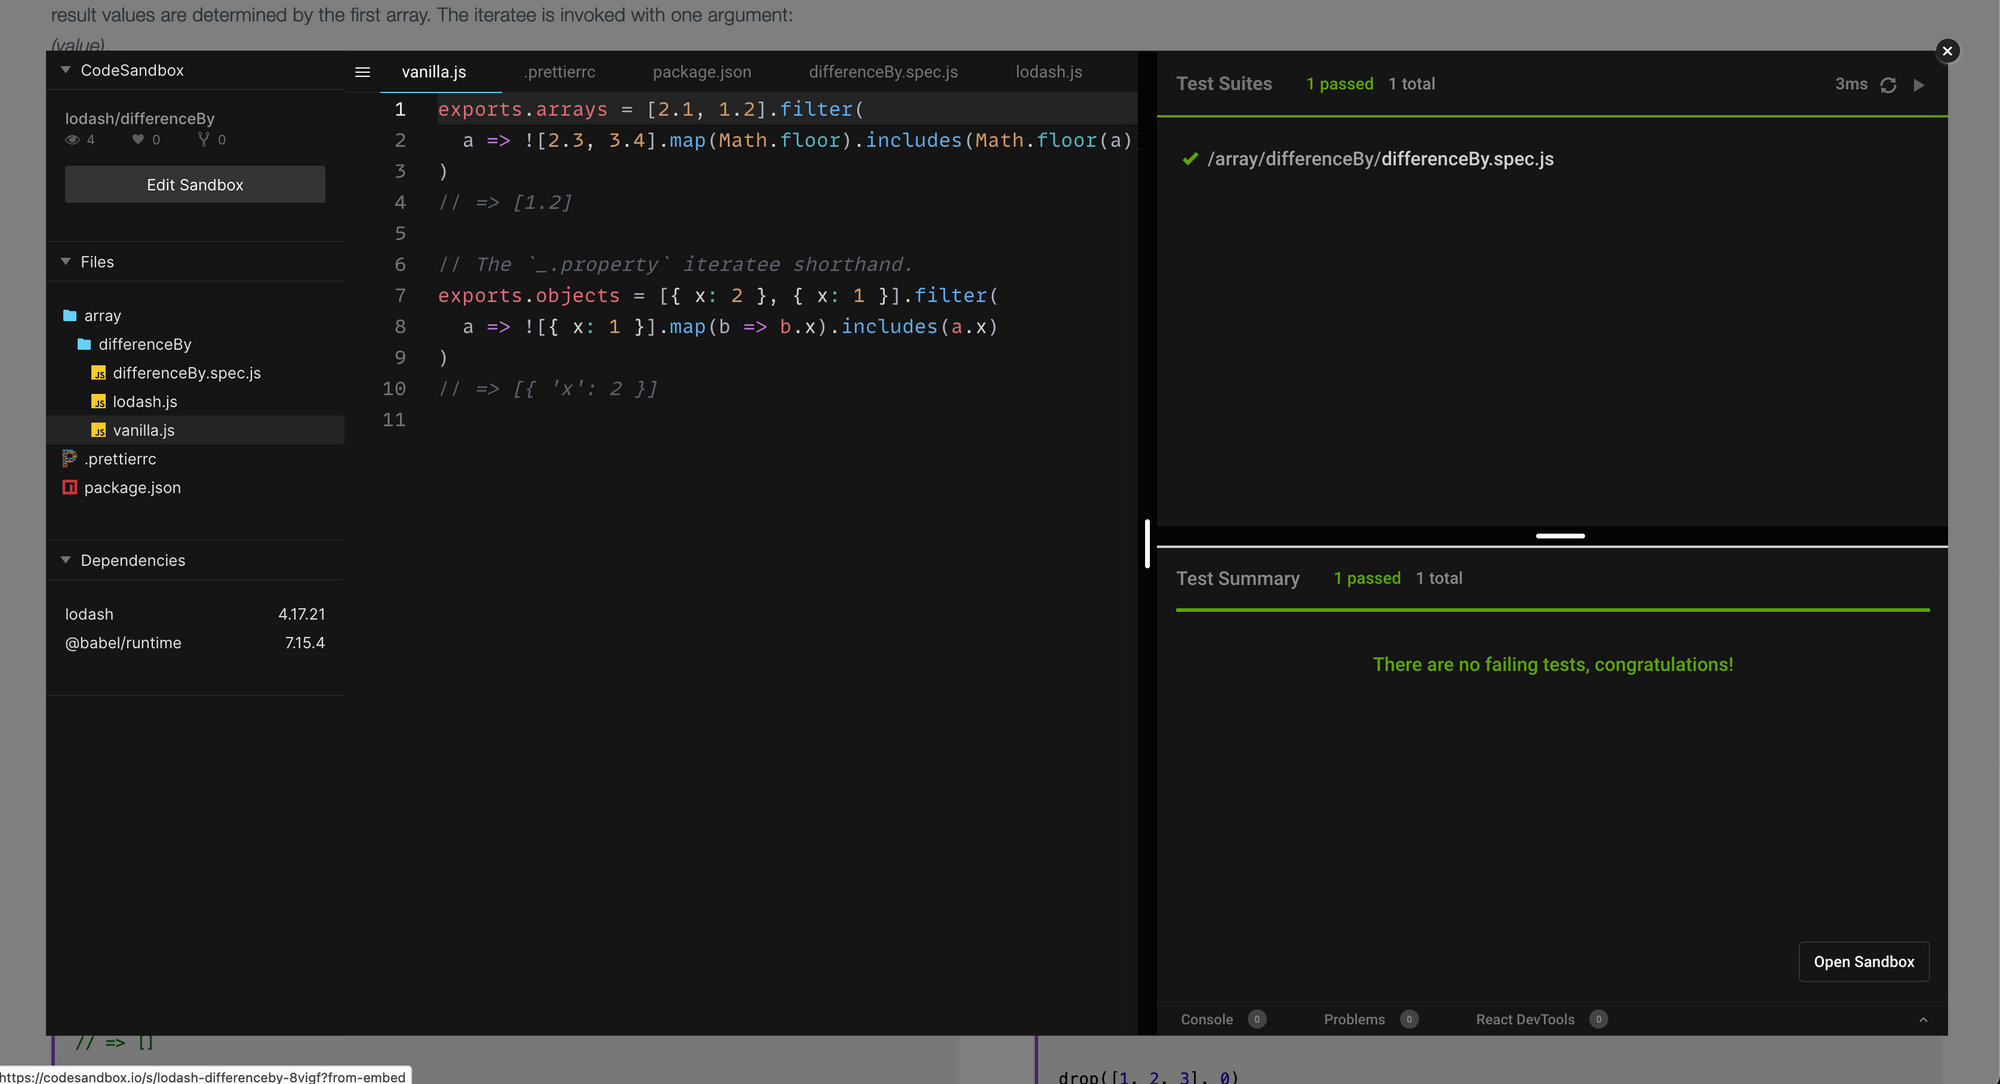Click the horizontal test panel resize handle
The width and height of the screenshot is (2000, 1084).
tap(1559, 536)
